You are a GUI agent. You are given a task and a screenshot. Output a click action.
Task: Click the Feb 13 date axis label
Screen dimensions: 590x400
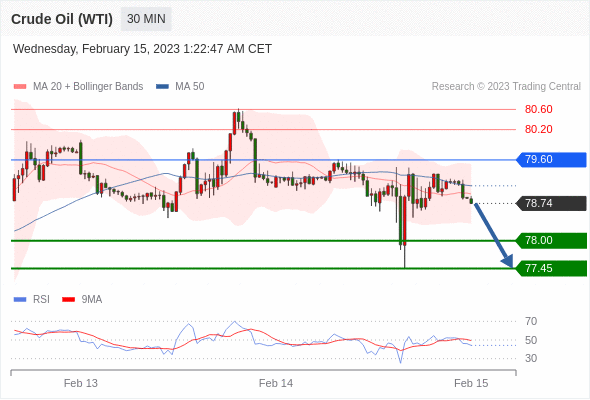point(81,383)
